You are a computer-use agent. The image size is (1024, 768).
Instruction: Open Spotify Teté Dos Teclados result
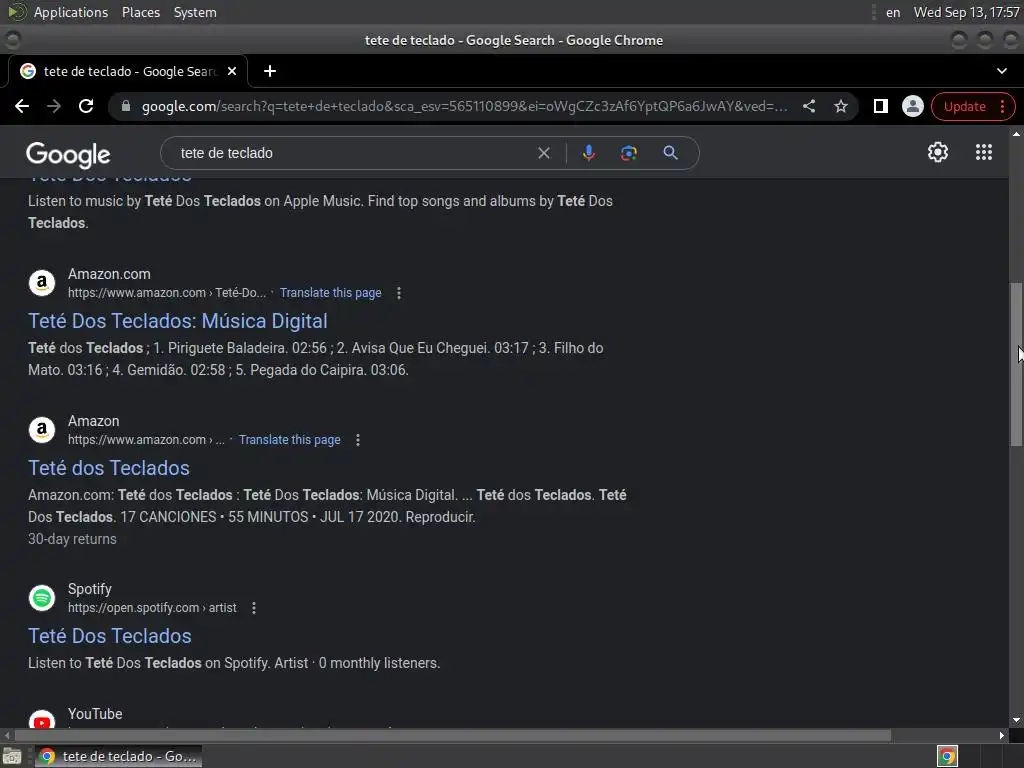(x=110, y=636)
